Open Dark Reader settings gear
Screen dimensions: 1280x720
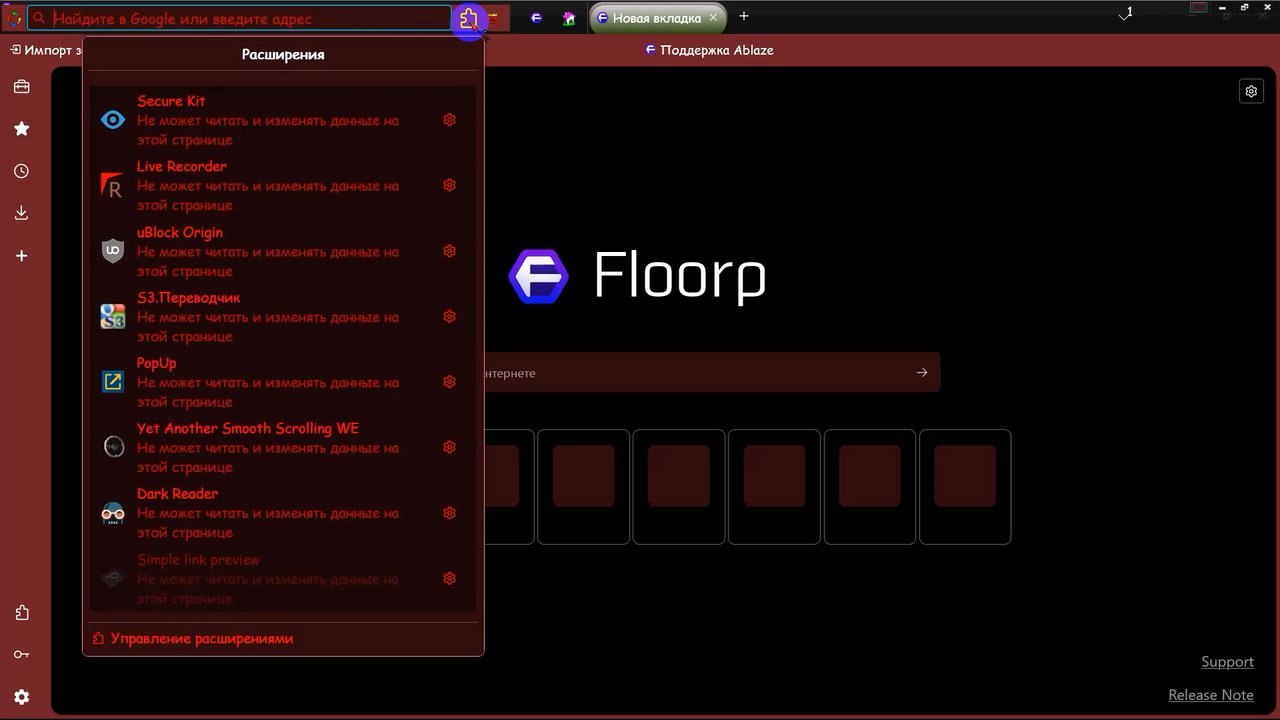(450, 513)
